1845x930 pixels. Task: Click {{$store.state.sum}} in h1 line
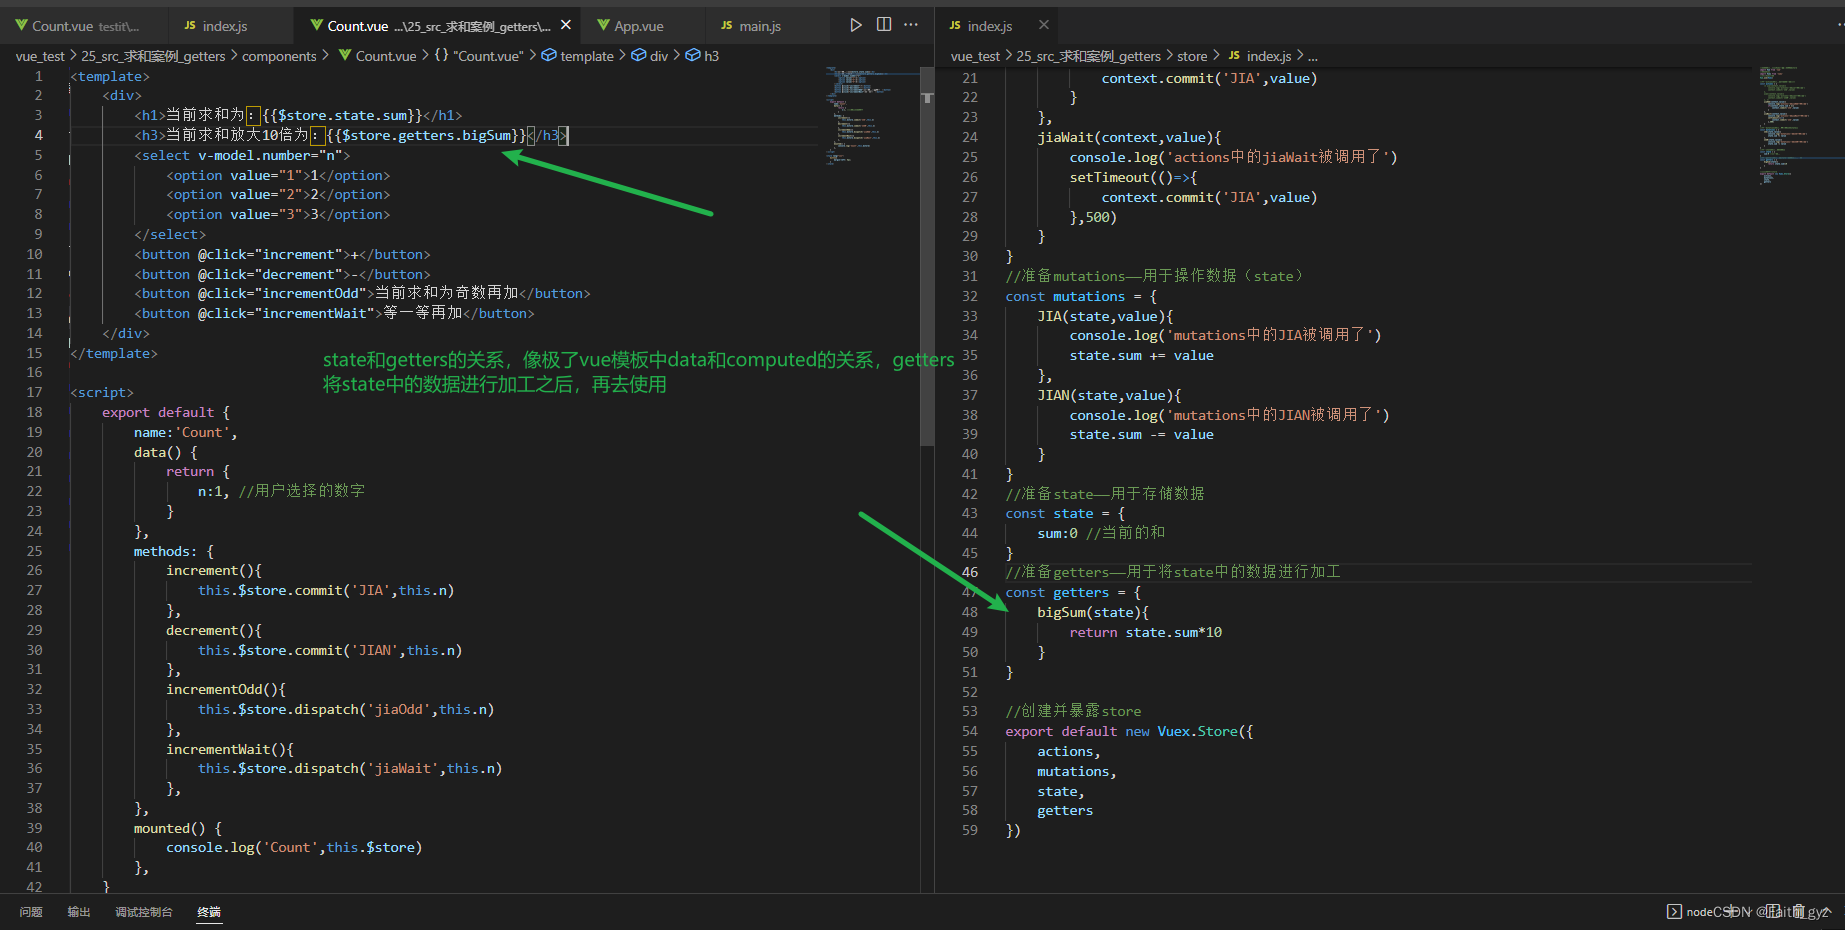pos(342,115)
